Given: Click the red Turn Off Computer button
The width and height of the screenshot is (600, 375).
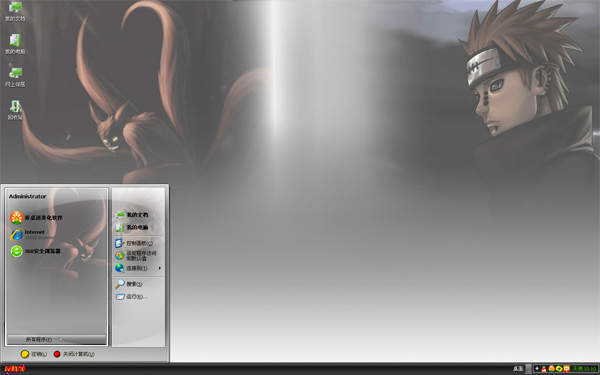Looking at the screenshot, I should (x=74, y=354).
